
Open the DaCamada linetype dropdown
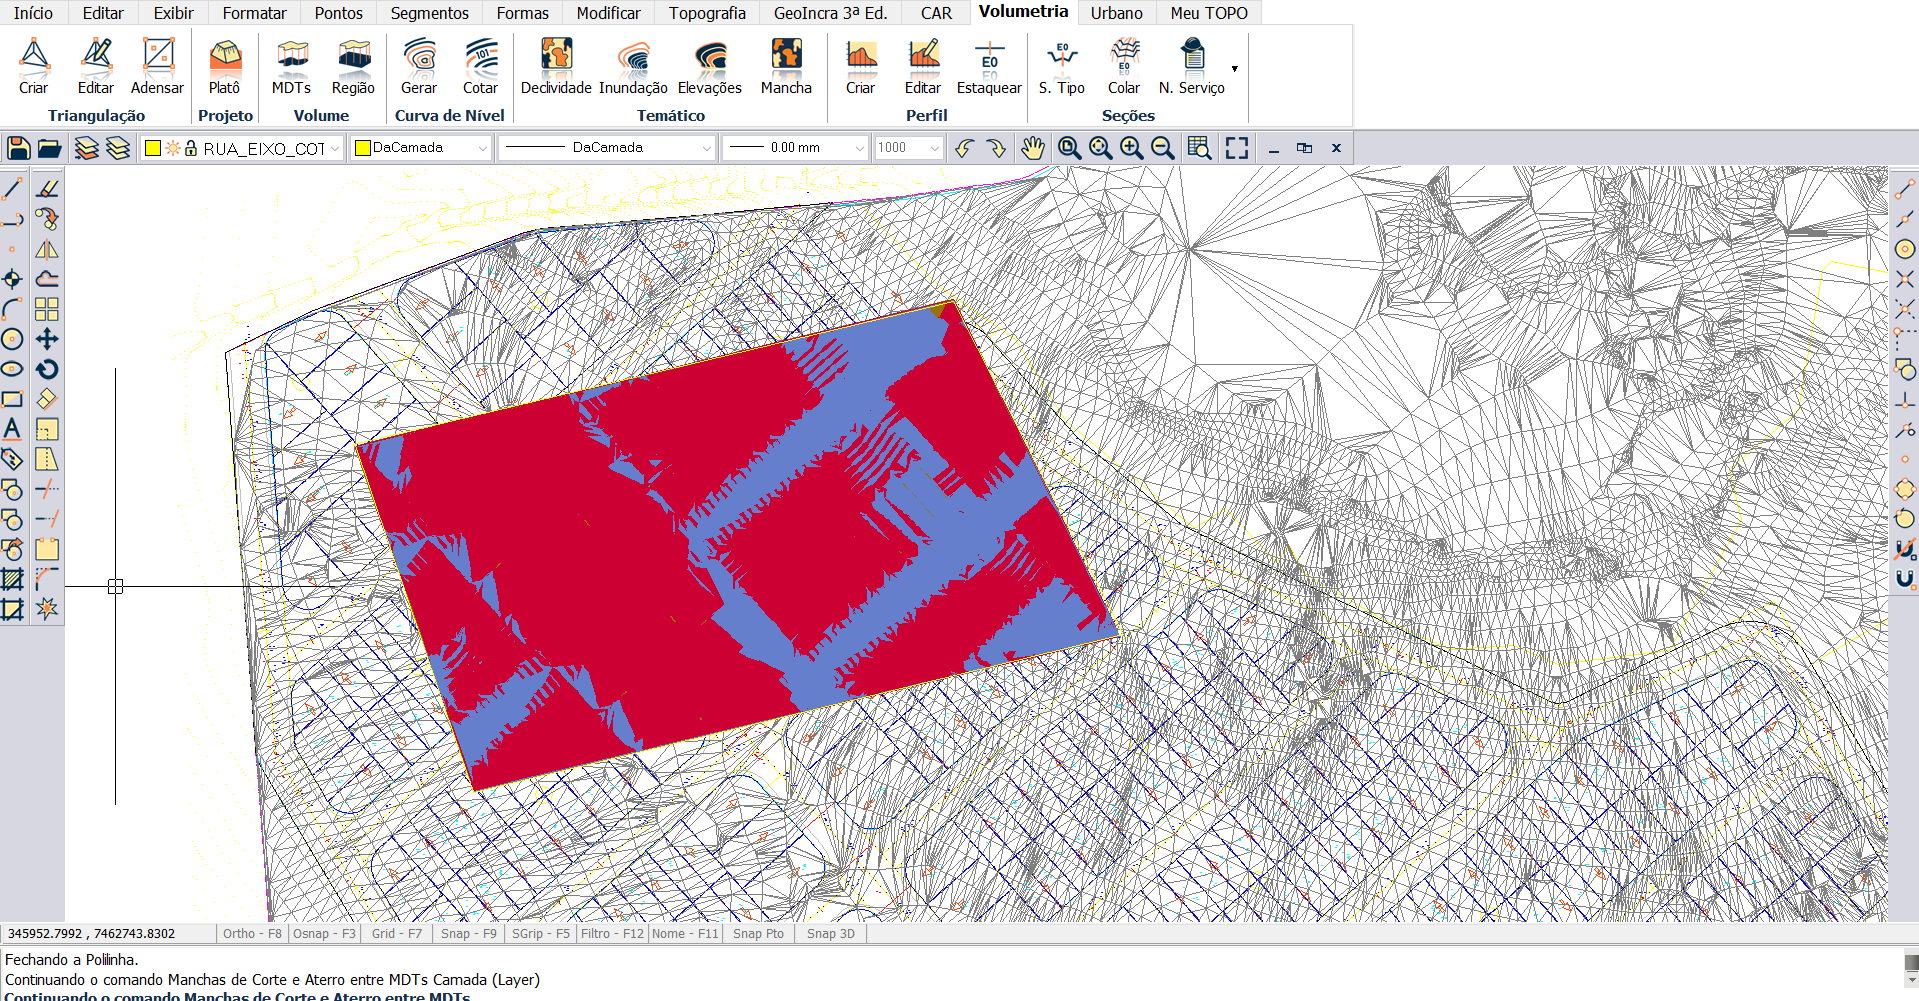(x=706, y=148)
